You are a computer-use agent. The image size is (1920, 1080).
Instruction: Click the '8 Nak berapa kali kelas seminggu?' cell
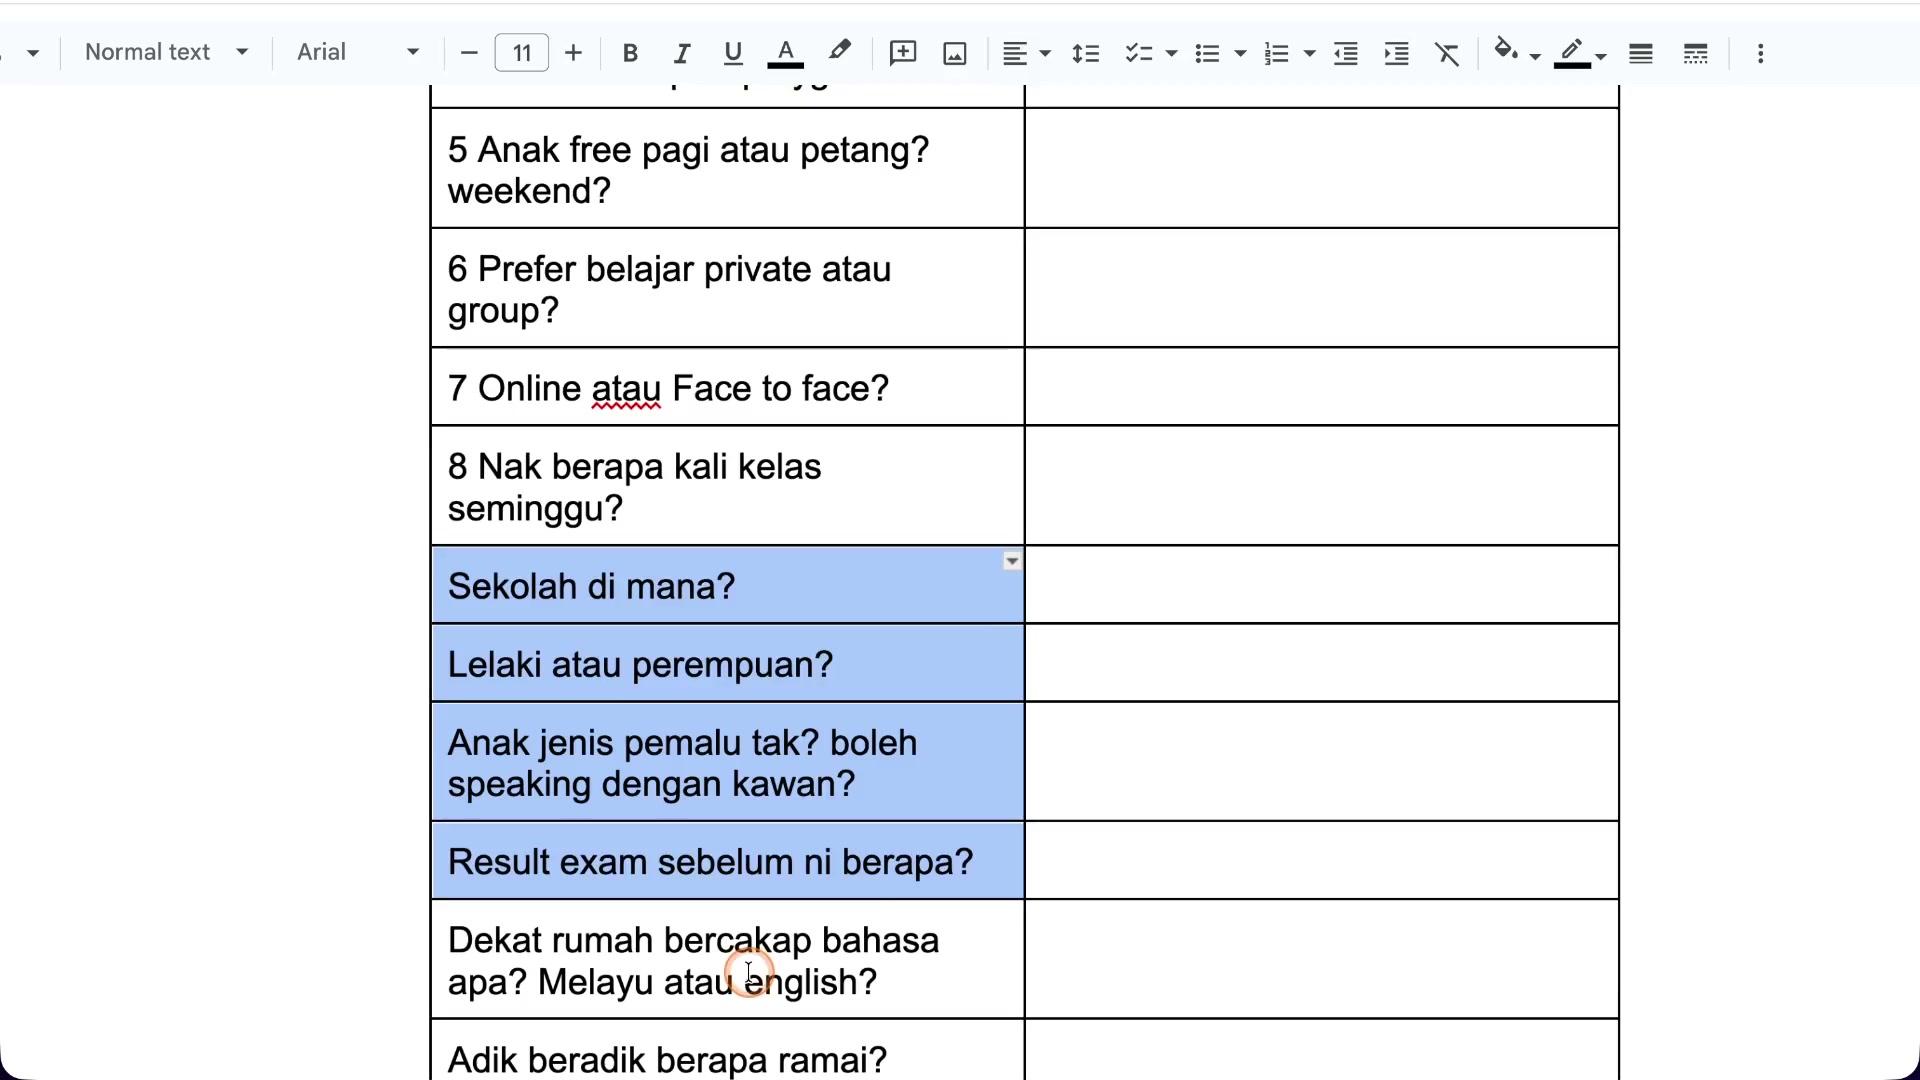[x=728, y=487]
